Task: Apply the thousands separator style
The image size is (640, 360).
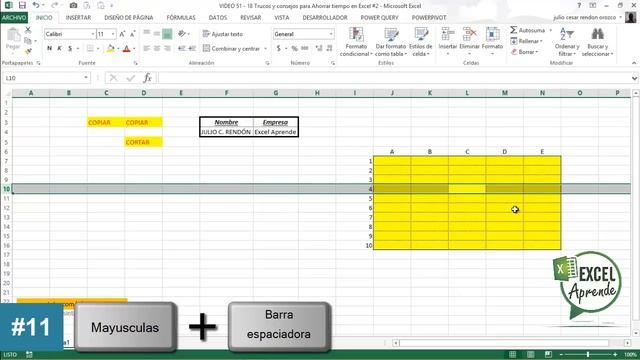Action: pyautogui.click(x=305, y=49)
